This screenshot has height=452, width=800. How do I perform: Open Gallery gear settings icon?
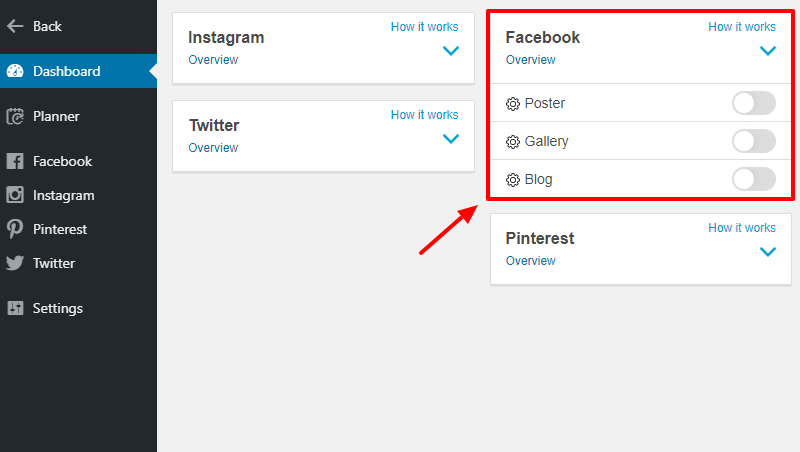point(513,141)
